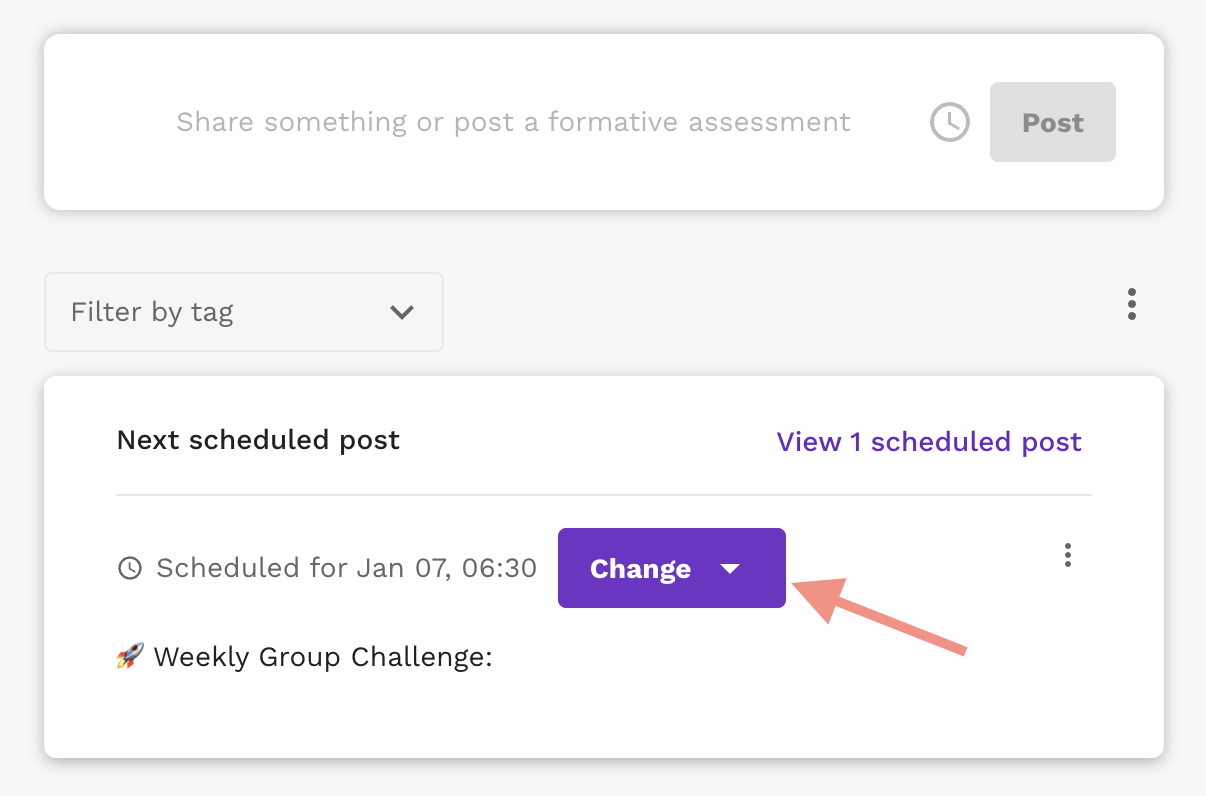The image size is (1206, 796).
Task: Click the grey Post button
Action: tap(1053, 122)
